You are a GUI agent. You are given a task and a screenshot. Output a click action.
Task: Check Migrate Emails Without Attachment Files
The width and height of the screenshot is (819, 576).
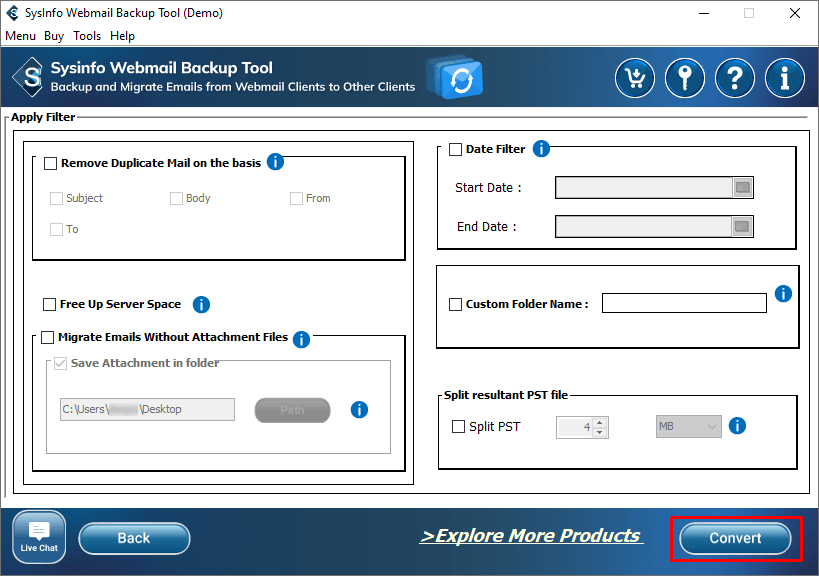click(x=48, y=337)
